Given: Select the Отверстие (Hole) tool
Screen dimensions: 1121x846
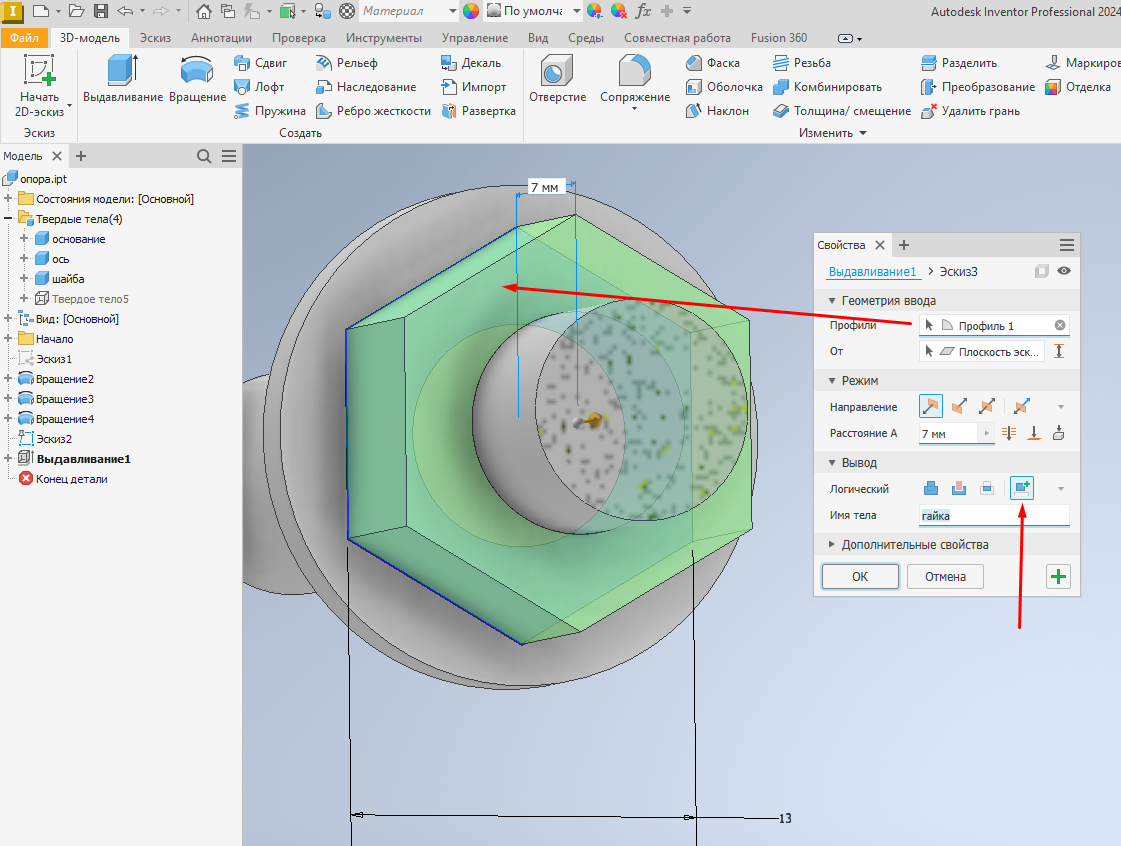Looking at the screenshot, I should point(557,79).
